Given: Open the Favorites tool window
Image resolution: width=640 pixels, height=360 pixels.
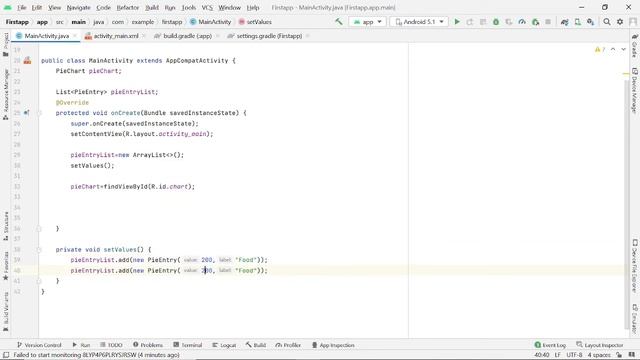Looking at the screenshot, I should coord(6,266).
